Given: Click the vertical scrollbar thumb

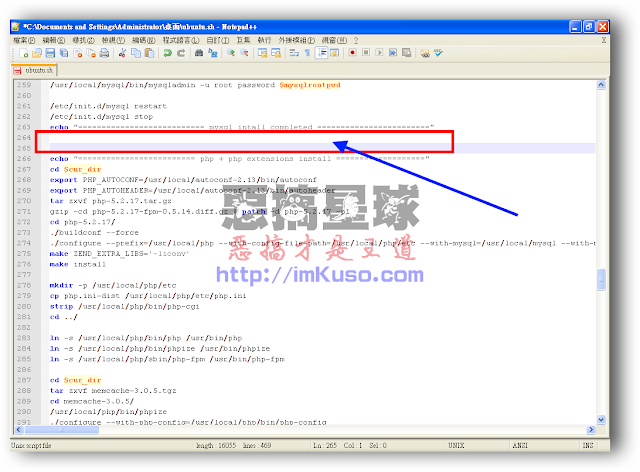Looking at the screenshot, I should [x=601, y=279].
